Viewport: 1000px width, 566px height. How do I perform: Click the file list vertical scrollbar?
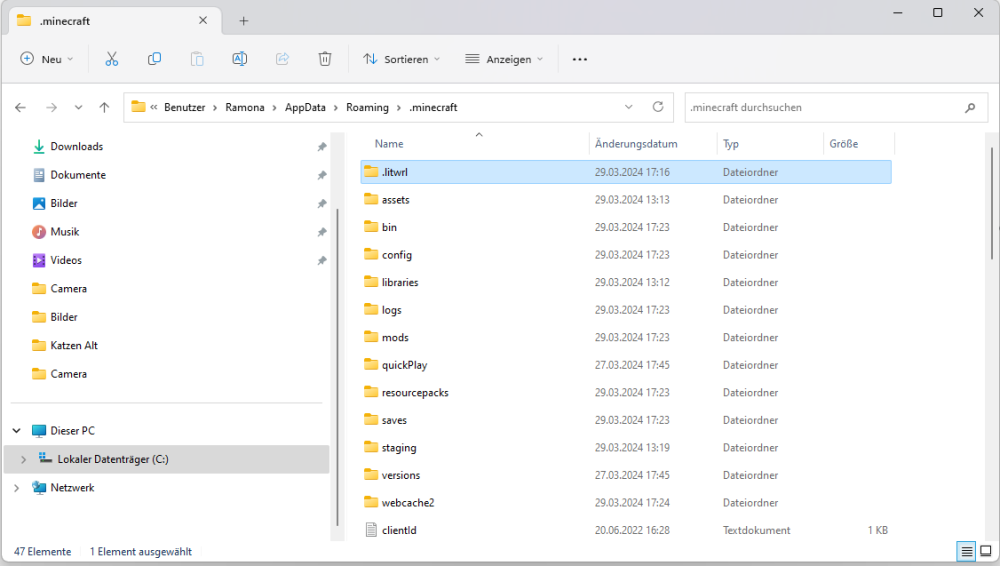click(992, 203)
